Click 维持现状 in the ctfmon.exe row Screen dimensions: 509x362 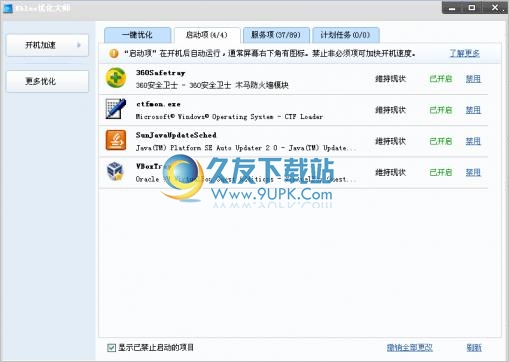coord(390,110)
